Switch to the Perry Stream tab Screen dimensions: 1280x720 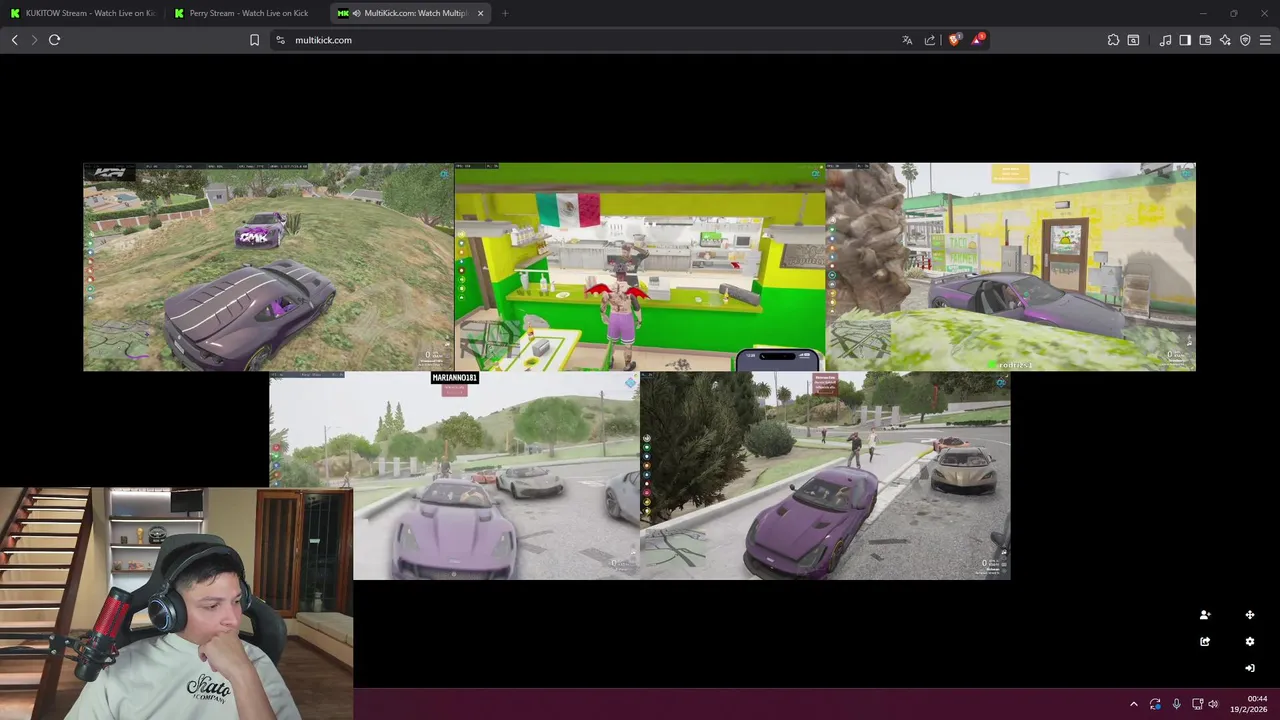[x=246, y=13]
